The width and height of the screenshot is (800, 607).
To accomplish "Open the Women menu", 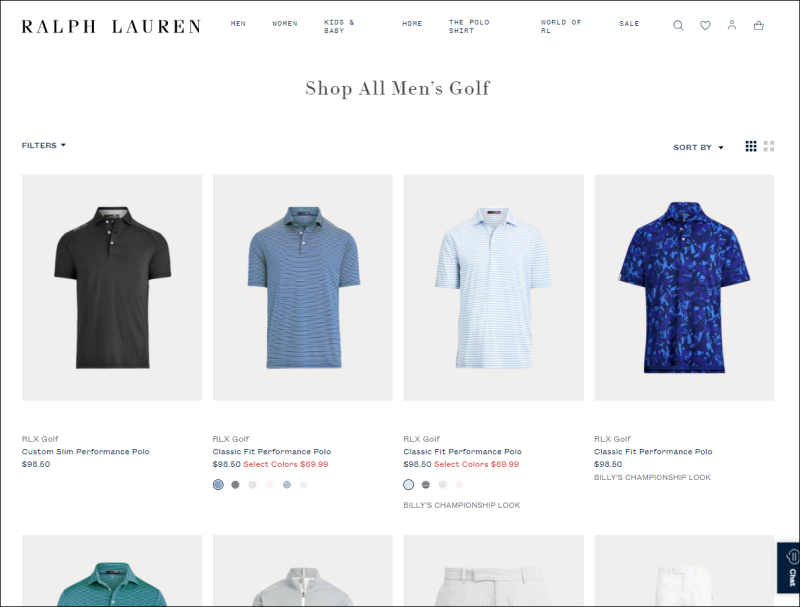I will tap(285, 23).
